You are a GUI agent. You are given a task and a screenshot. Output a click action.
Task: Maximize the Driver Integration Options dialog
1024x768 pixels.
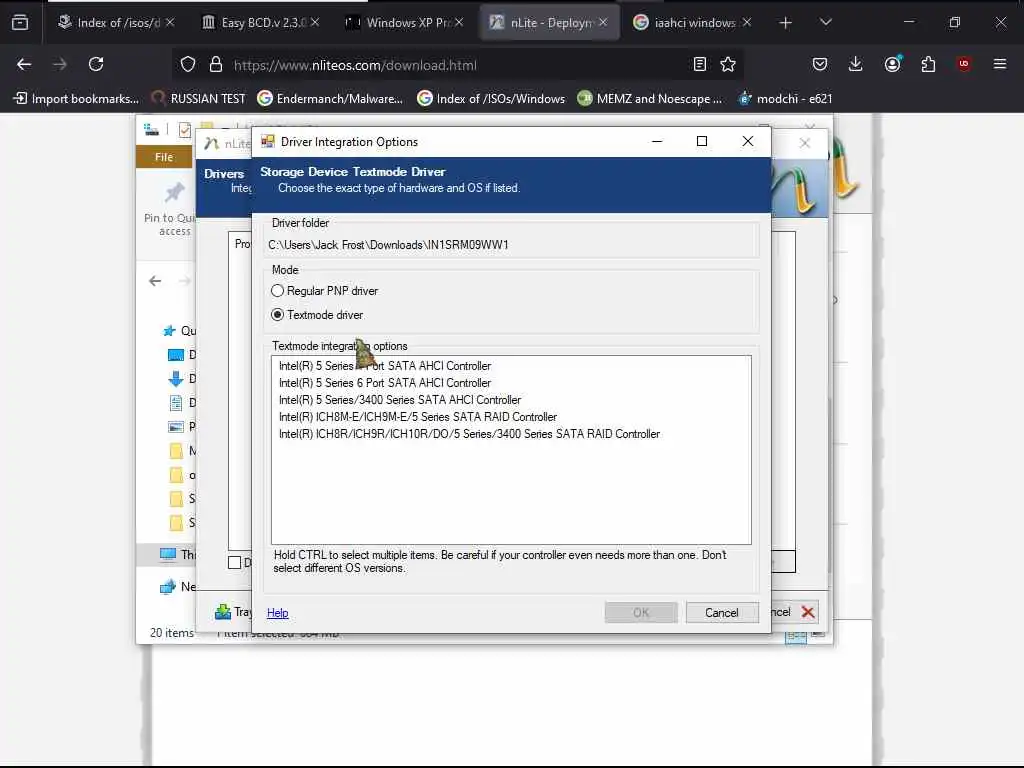pos(702,141)
